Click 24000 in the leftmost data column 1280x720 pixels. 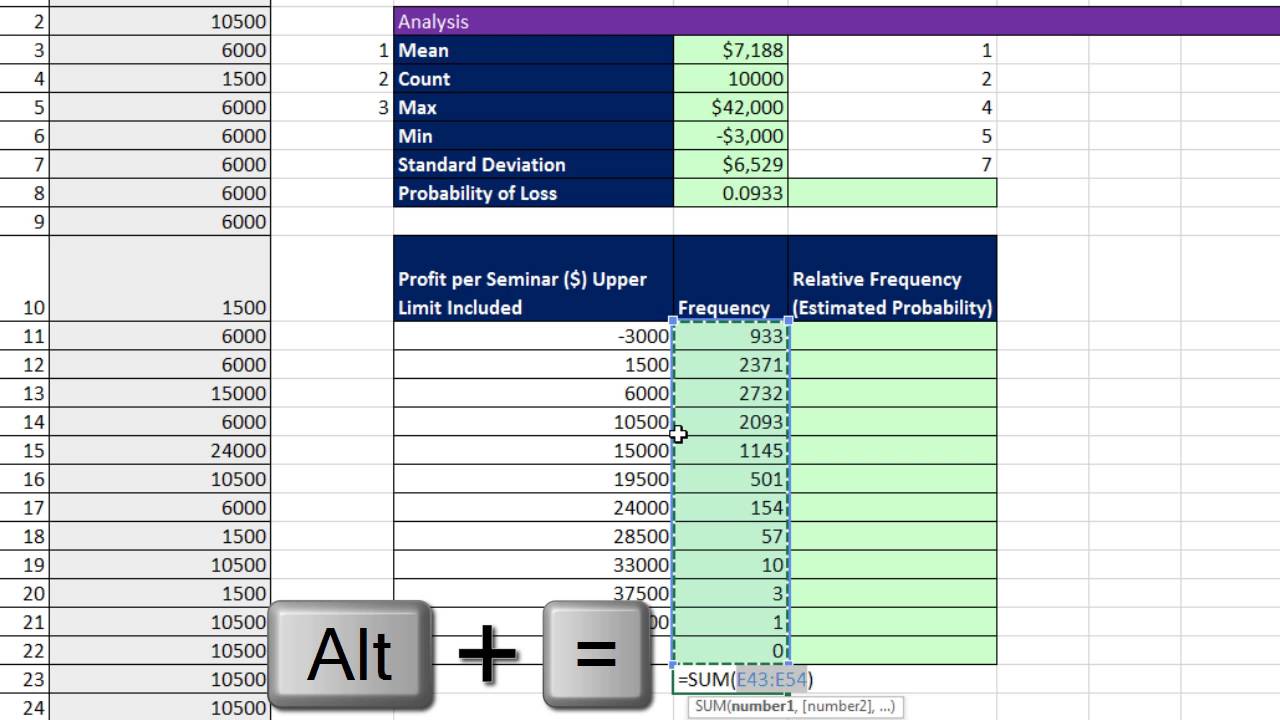click(160, 450)
